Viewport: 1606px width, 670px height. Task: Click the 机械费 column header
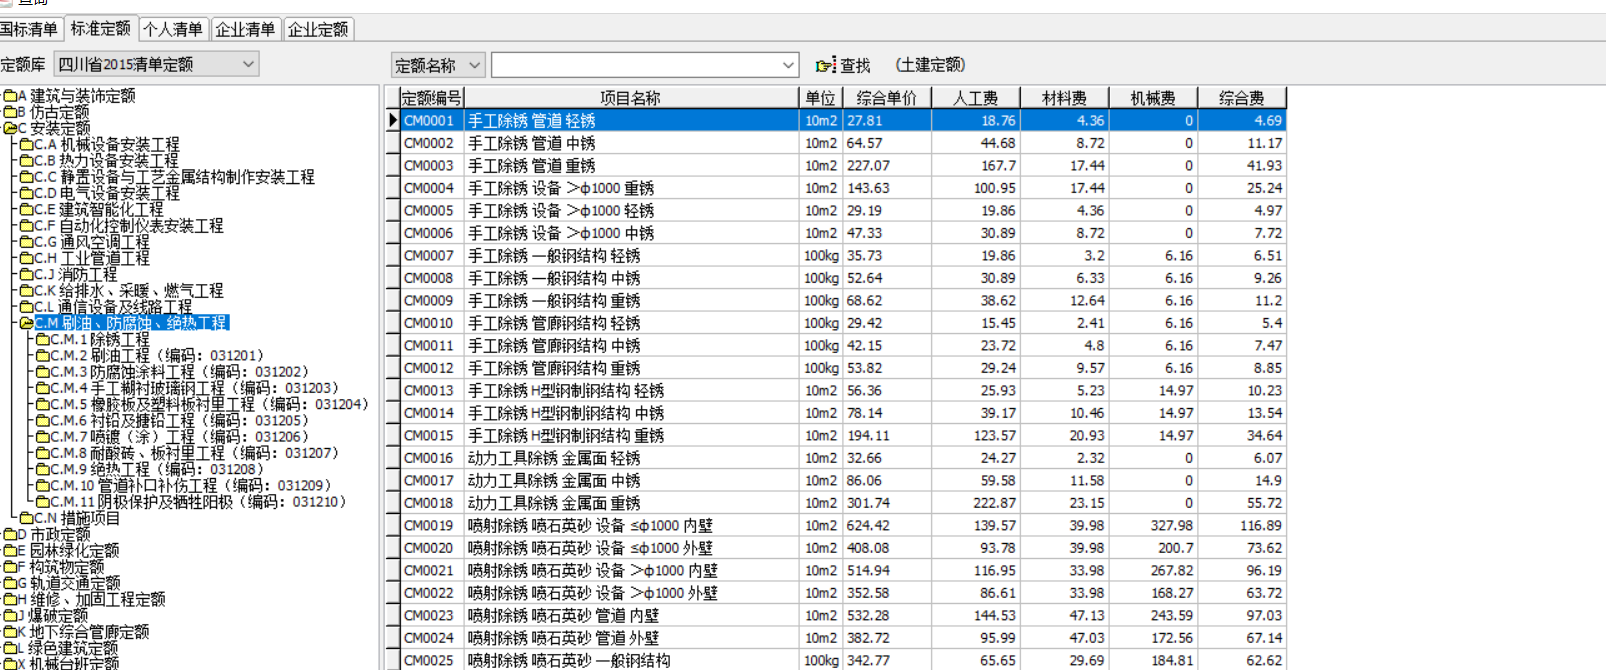tap(1153, 98)
